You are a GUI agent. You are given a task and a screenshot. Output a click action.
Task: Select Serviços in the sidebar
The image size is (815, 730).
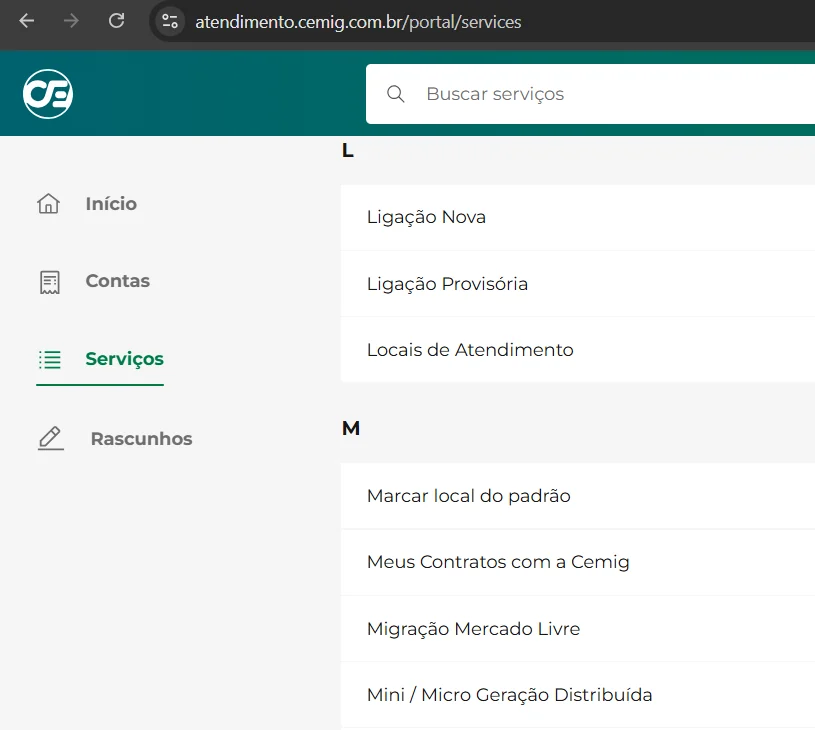tap(124, 359)
